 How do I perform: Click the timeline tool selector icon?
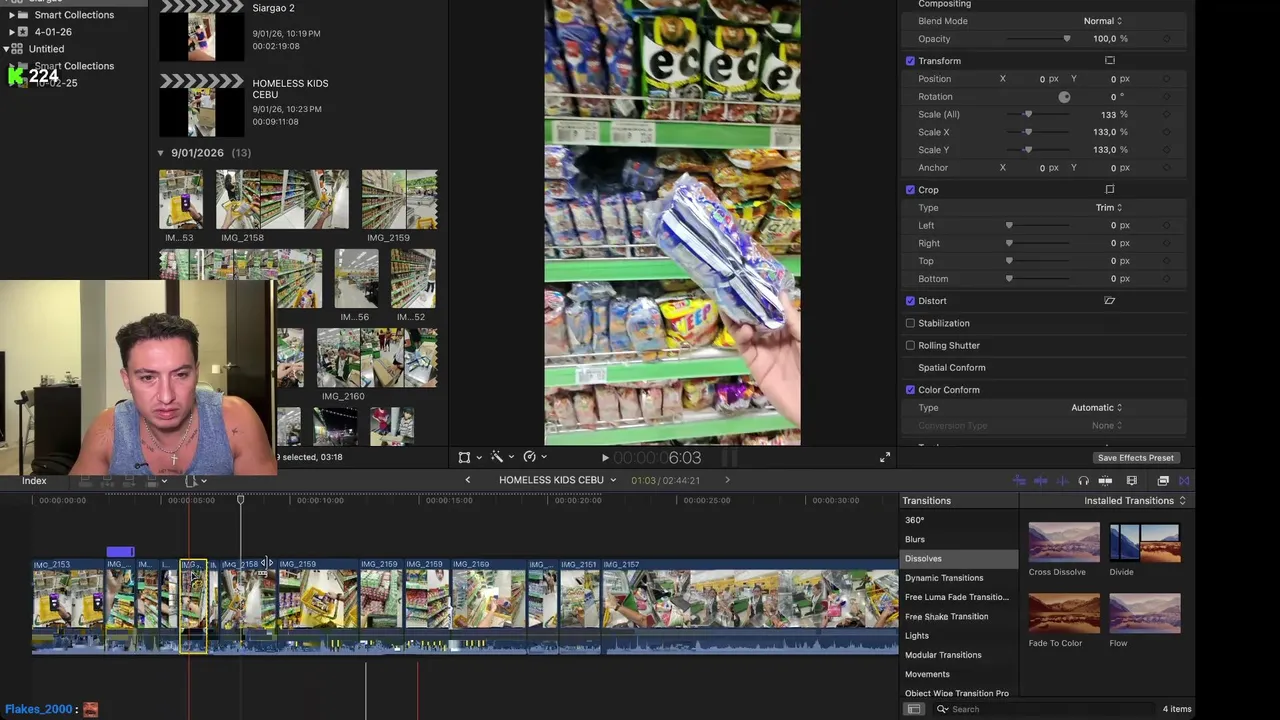click(192, 481)
